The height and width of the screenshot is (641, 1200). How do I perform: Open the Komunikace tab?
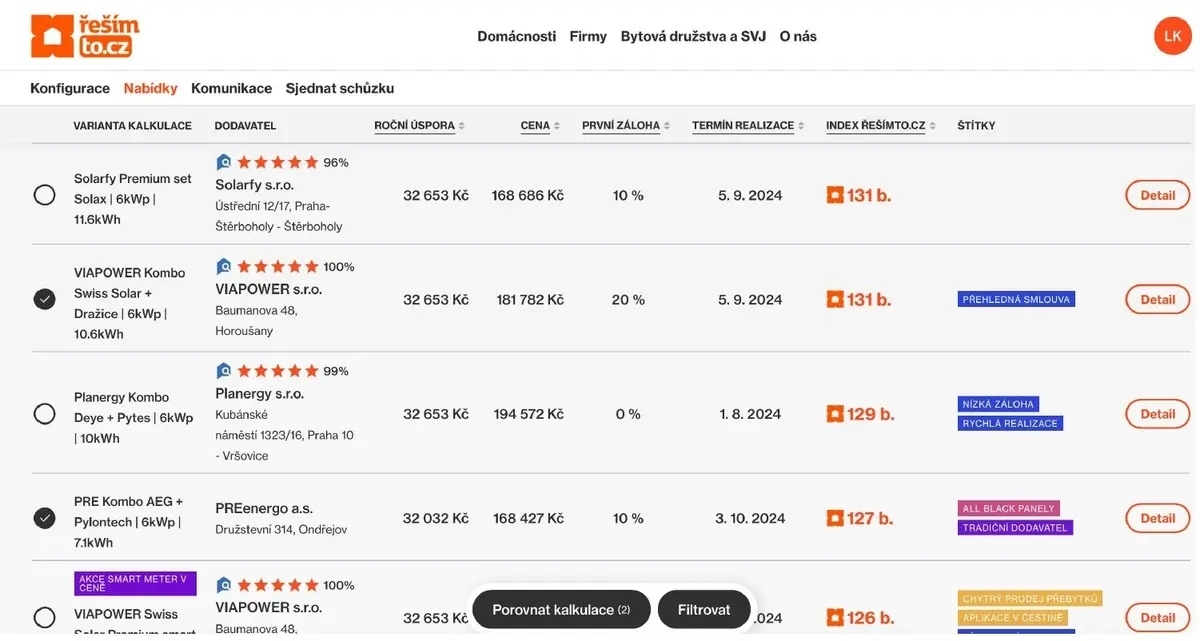click(231, 88)
